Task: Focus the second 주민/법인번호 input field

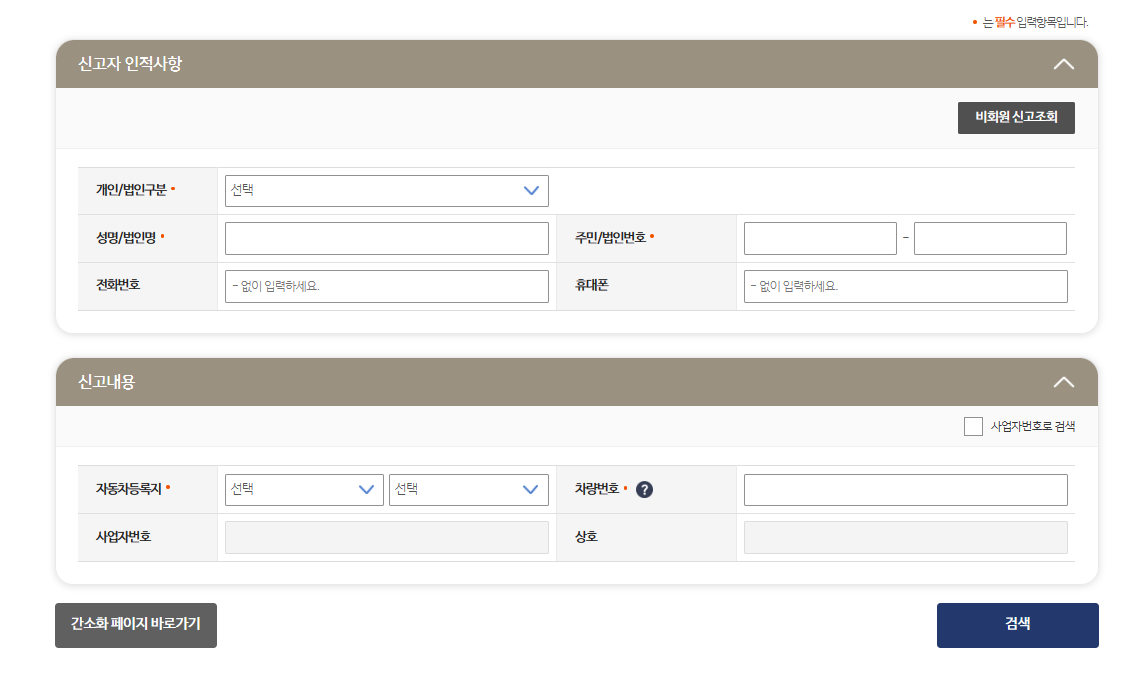Action: 990,238
